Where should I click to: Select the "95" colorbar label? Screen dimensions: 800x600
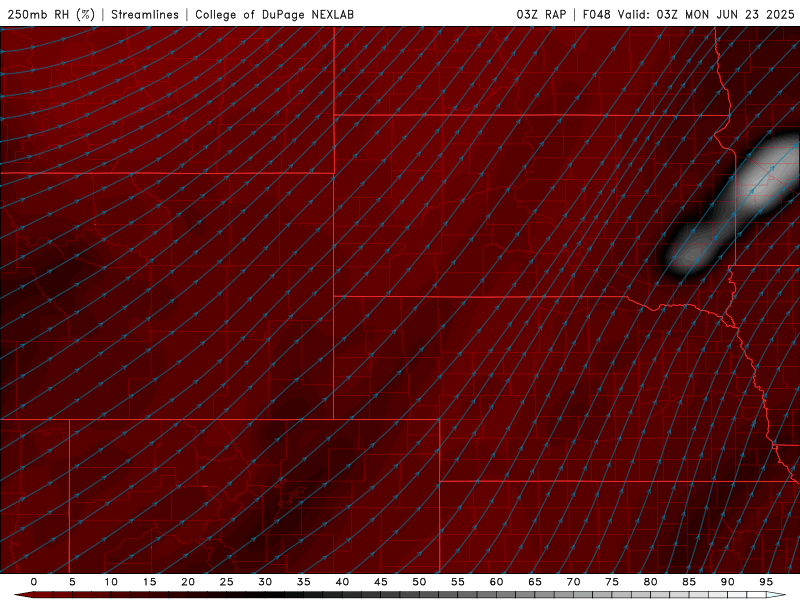click(766, 582)
